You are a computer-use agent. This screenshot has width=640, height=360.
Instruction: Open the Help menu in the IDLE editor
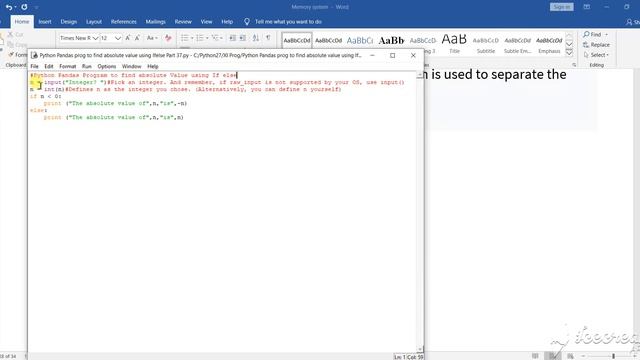[x=153, y=66]
